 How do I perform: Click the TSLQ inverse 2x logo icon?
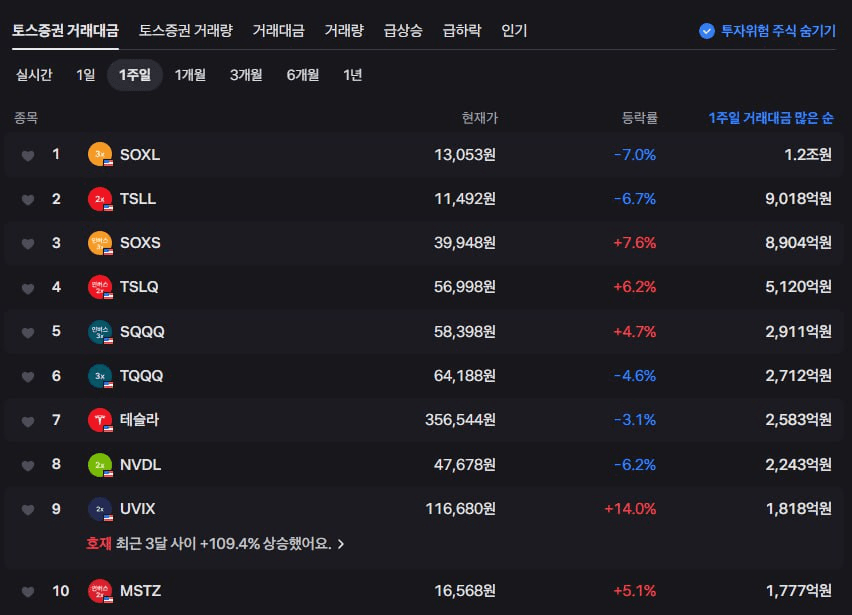[100, 287]
